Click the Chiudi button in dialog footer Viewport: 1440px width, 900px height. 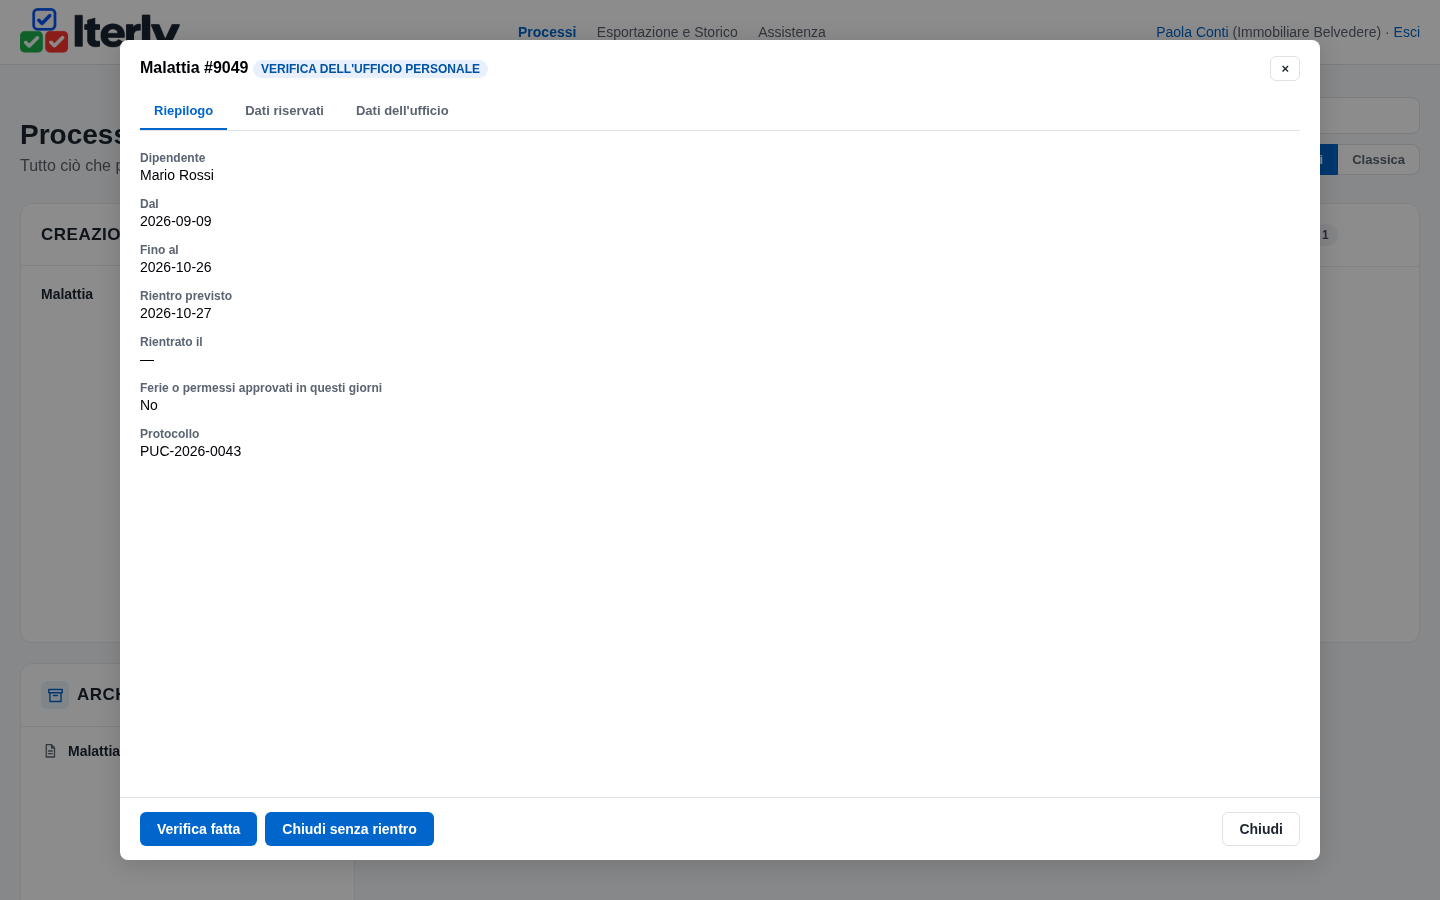pyautogui.click(x=1260, y=829)
